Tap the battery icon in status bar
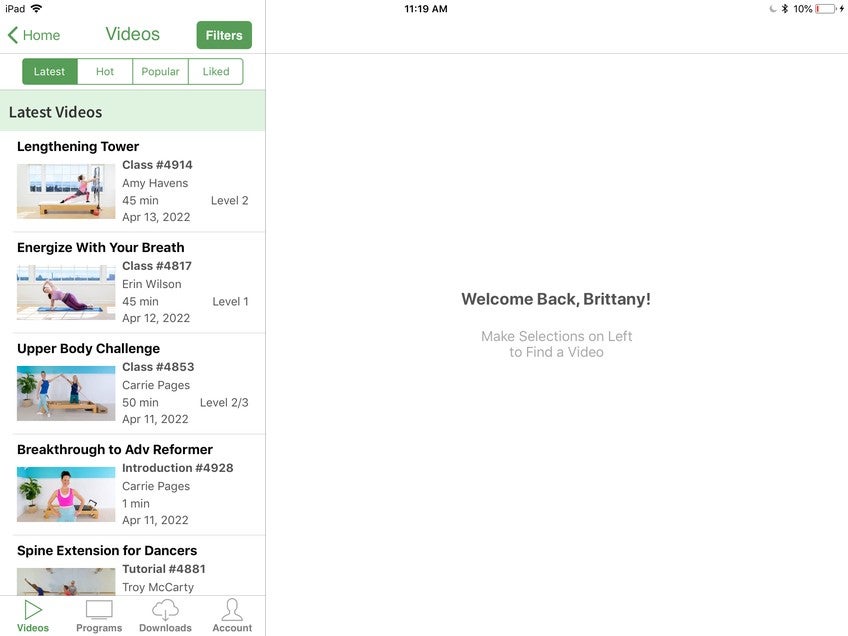This screenshot has height=636, width=848. [x=825, y=9]
